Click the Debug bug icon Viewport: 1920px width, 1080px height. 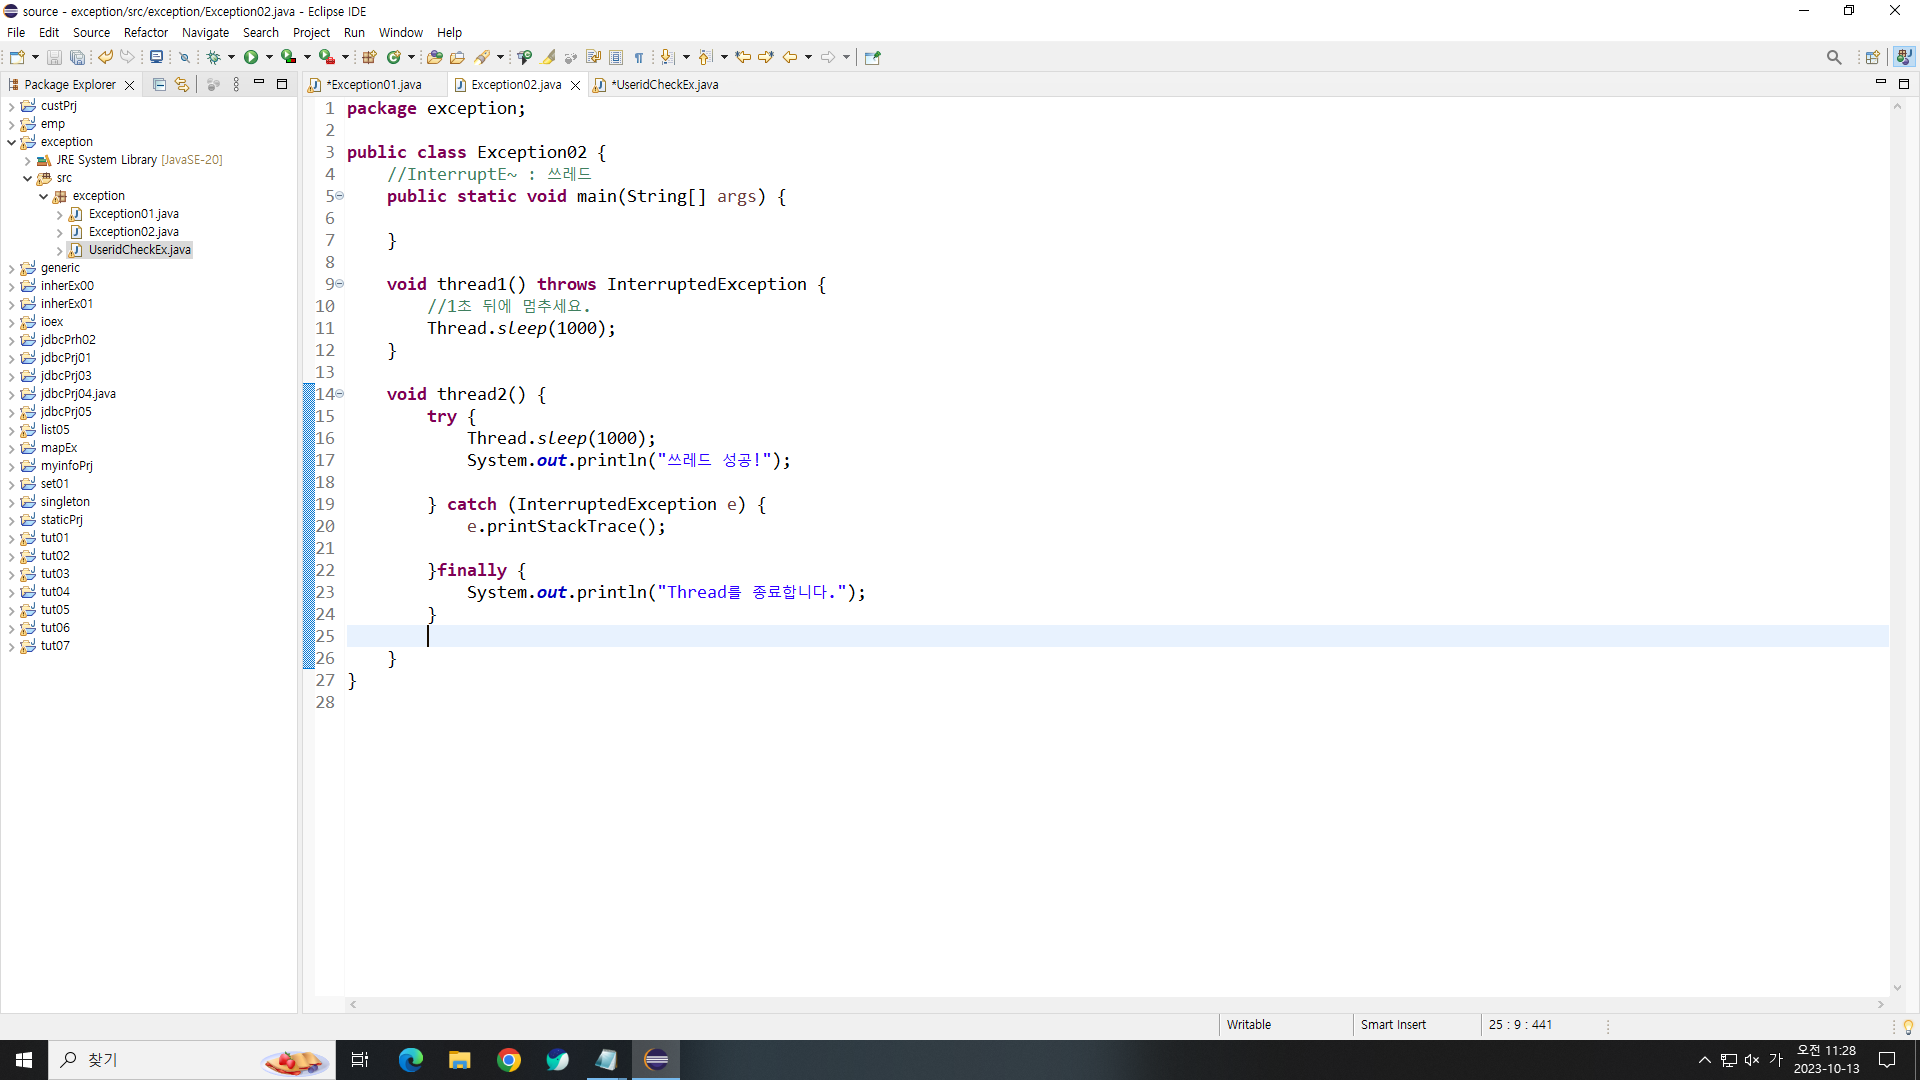click(x=213, y=57)
